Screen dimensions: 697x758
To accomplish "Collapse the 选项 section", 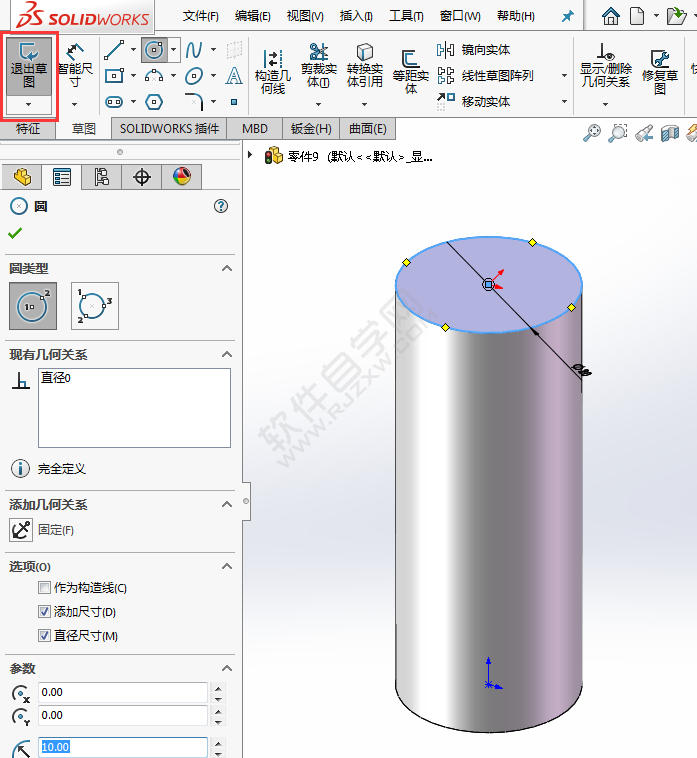I will 227,566.
